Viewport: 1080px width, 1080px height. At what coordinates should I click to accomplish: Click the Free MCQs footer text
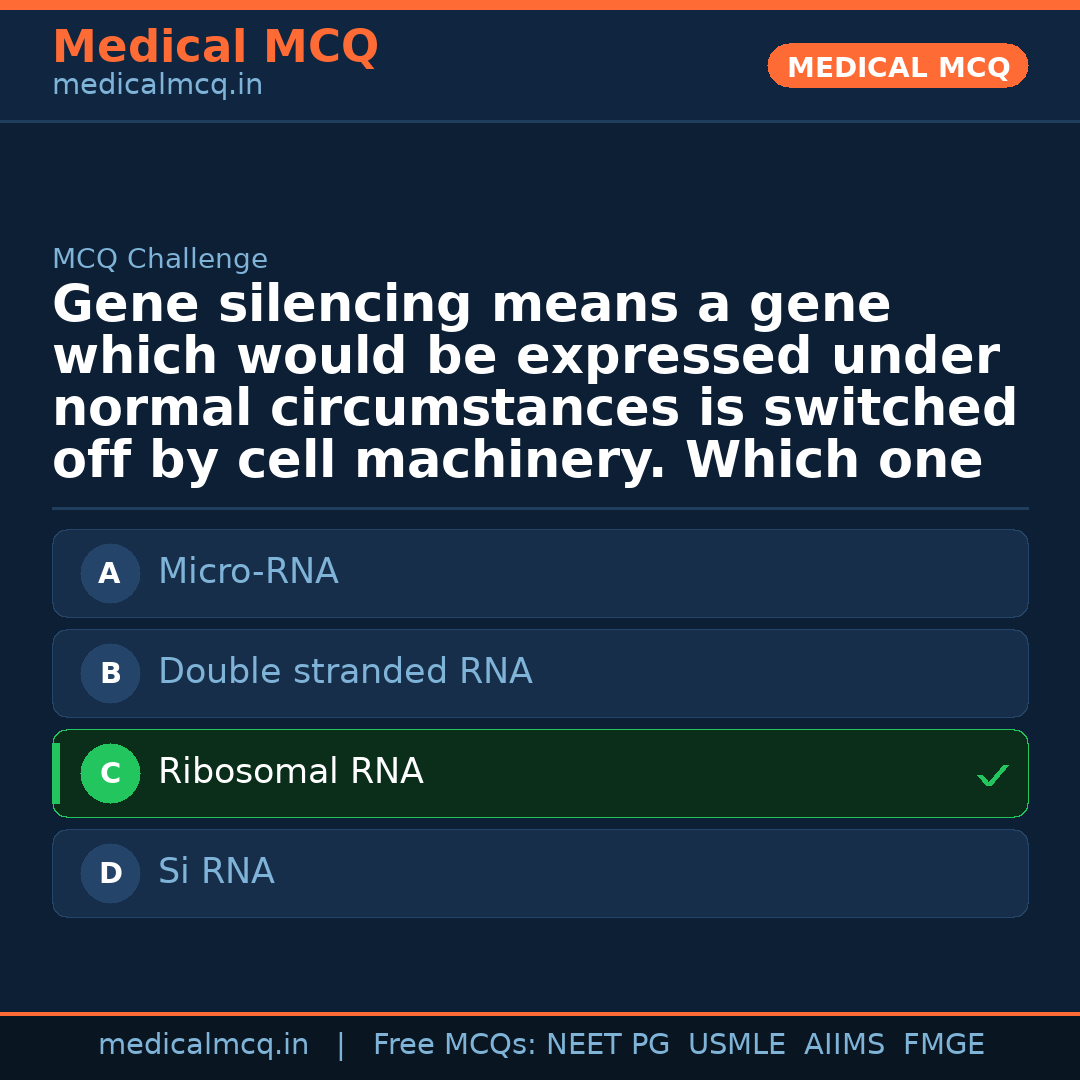(454, 1045)
